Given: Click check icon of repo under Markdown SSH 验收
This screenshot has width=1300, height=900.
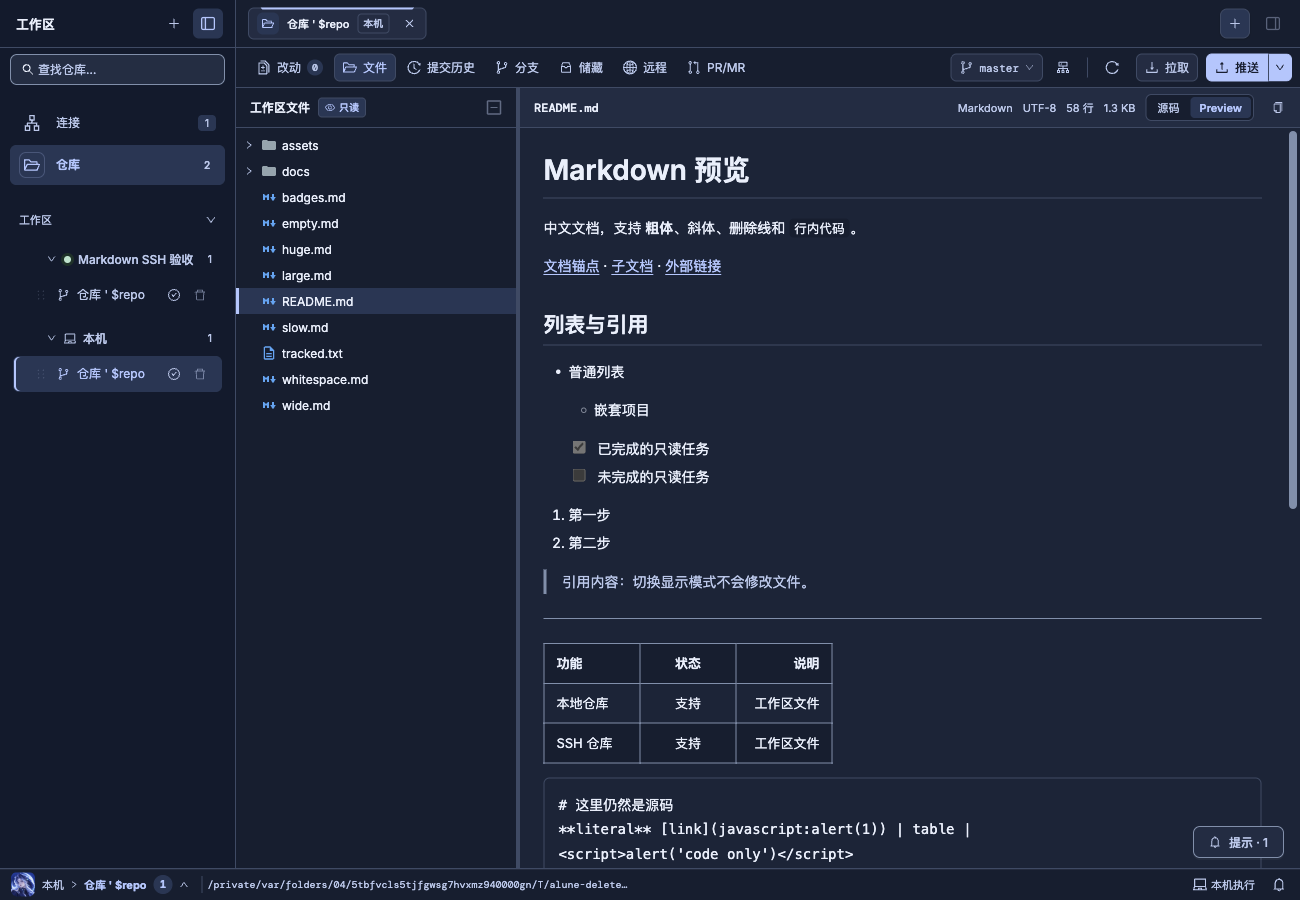Looking at the screenshot, I should click(x=174, y=295).
